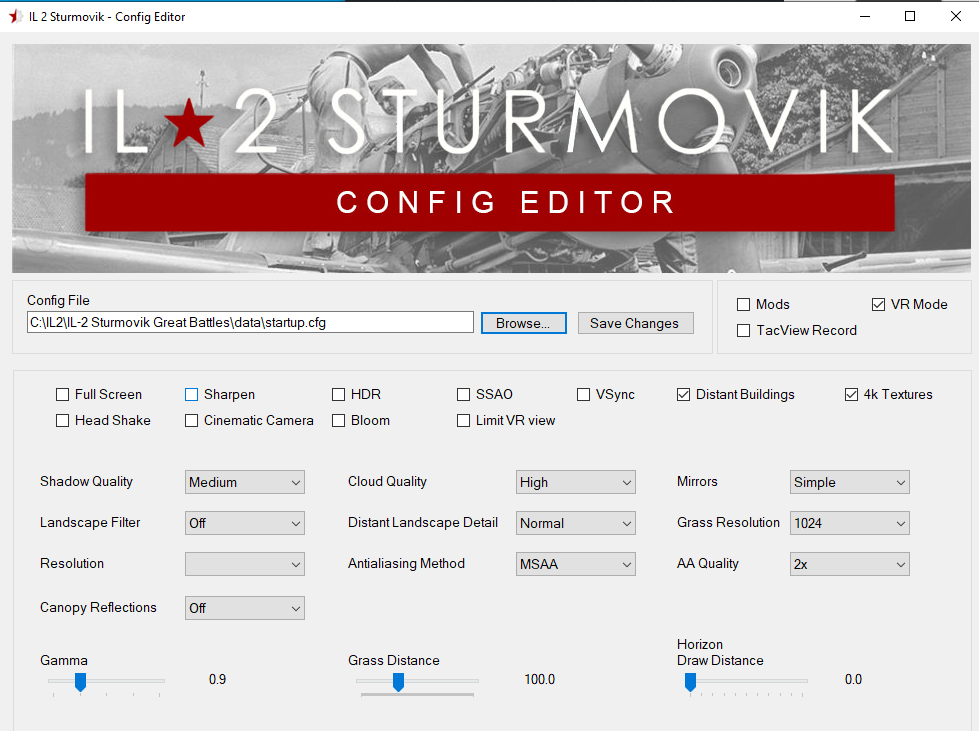Screen dimensions: 979x731
Task: Enable TacView Record checkbox
Action: tap(743, 331)
